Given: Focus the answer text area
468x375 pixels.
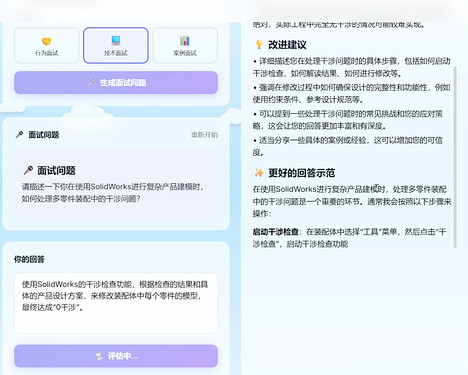Looking at the screenshot, I should tap(116, 303).
